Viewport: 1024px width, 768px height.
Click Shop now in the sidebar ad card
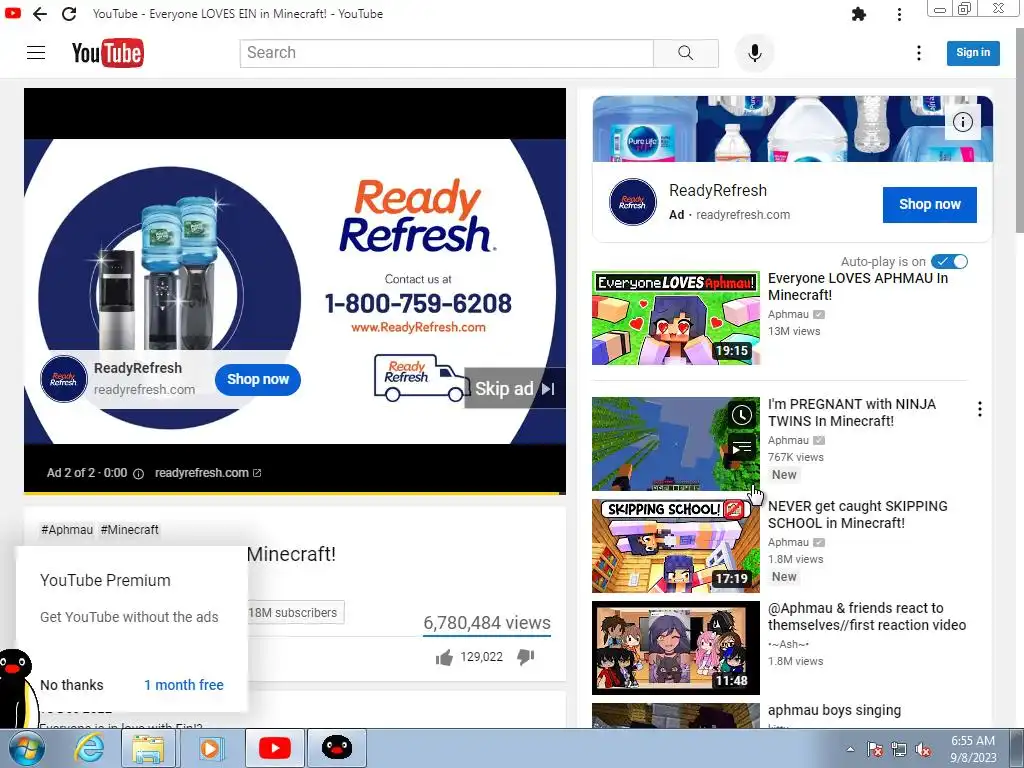[x=929, y=204]
